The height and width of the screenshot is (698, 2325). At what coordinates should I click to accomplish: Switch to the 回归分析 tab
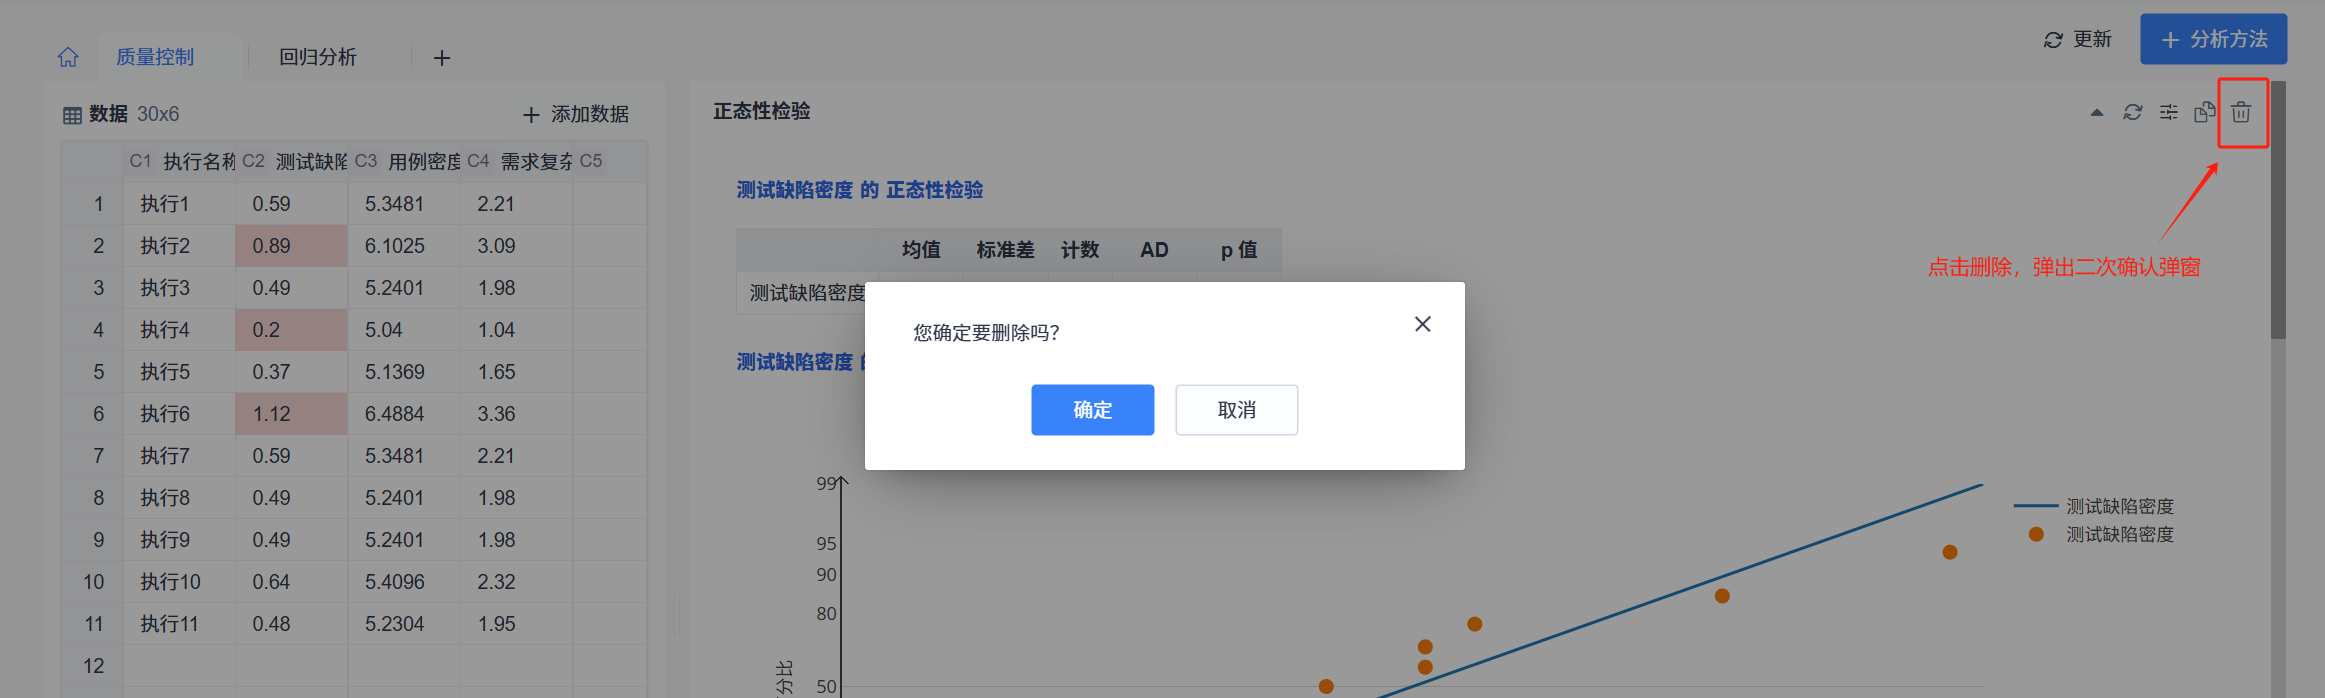pos(317,57)
